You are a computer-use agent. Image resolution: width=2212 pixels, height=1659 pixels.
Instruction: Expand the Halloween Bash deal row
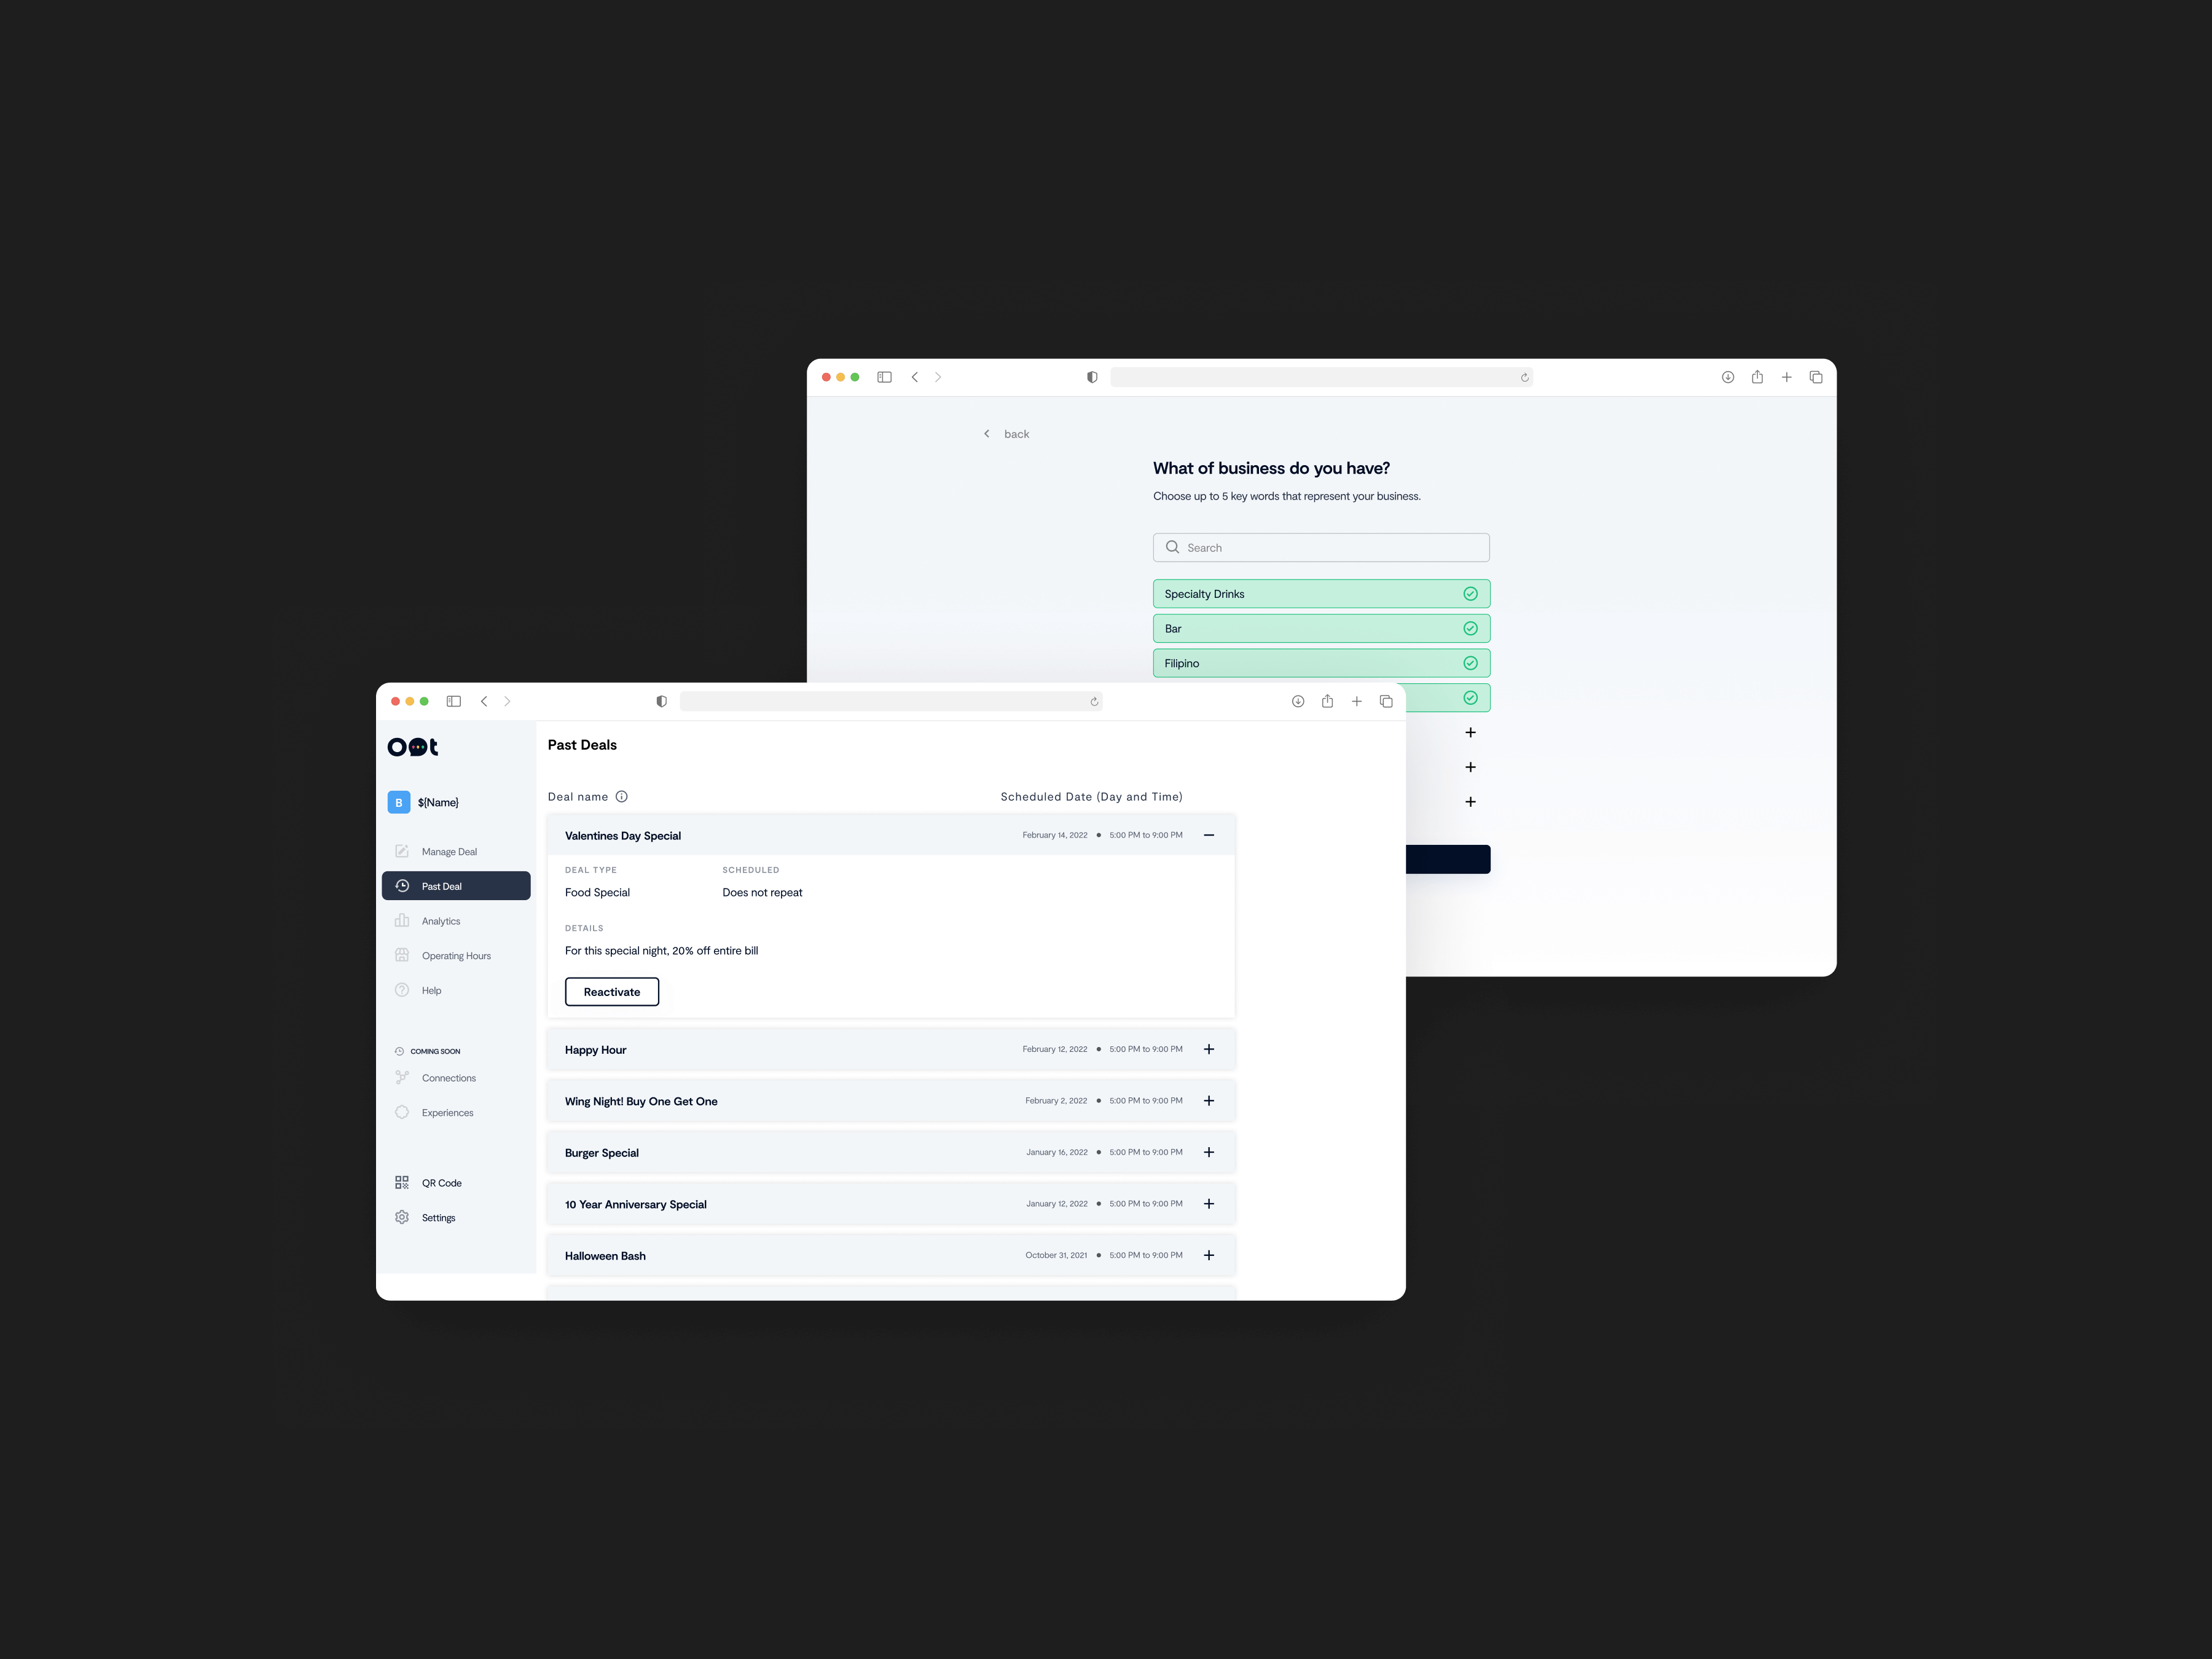(x=1210, y=1255)
